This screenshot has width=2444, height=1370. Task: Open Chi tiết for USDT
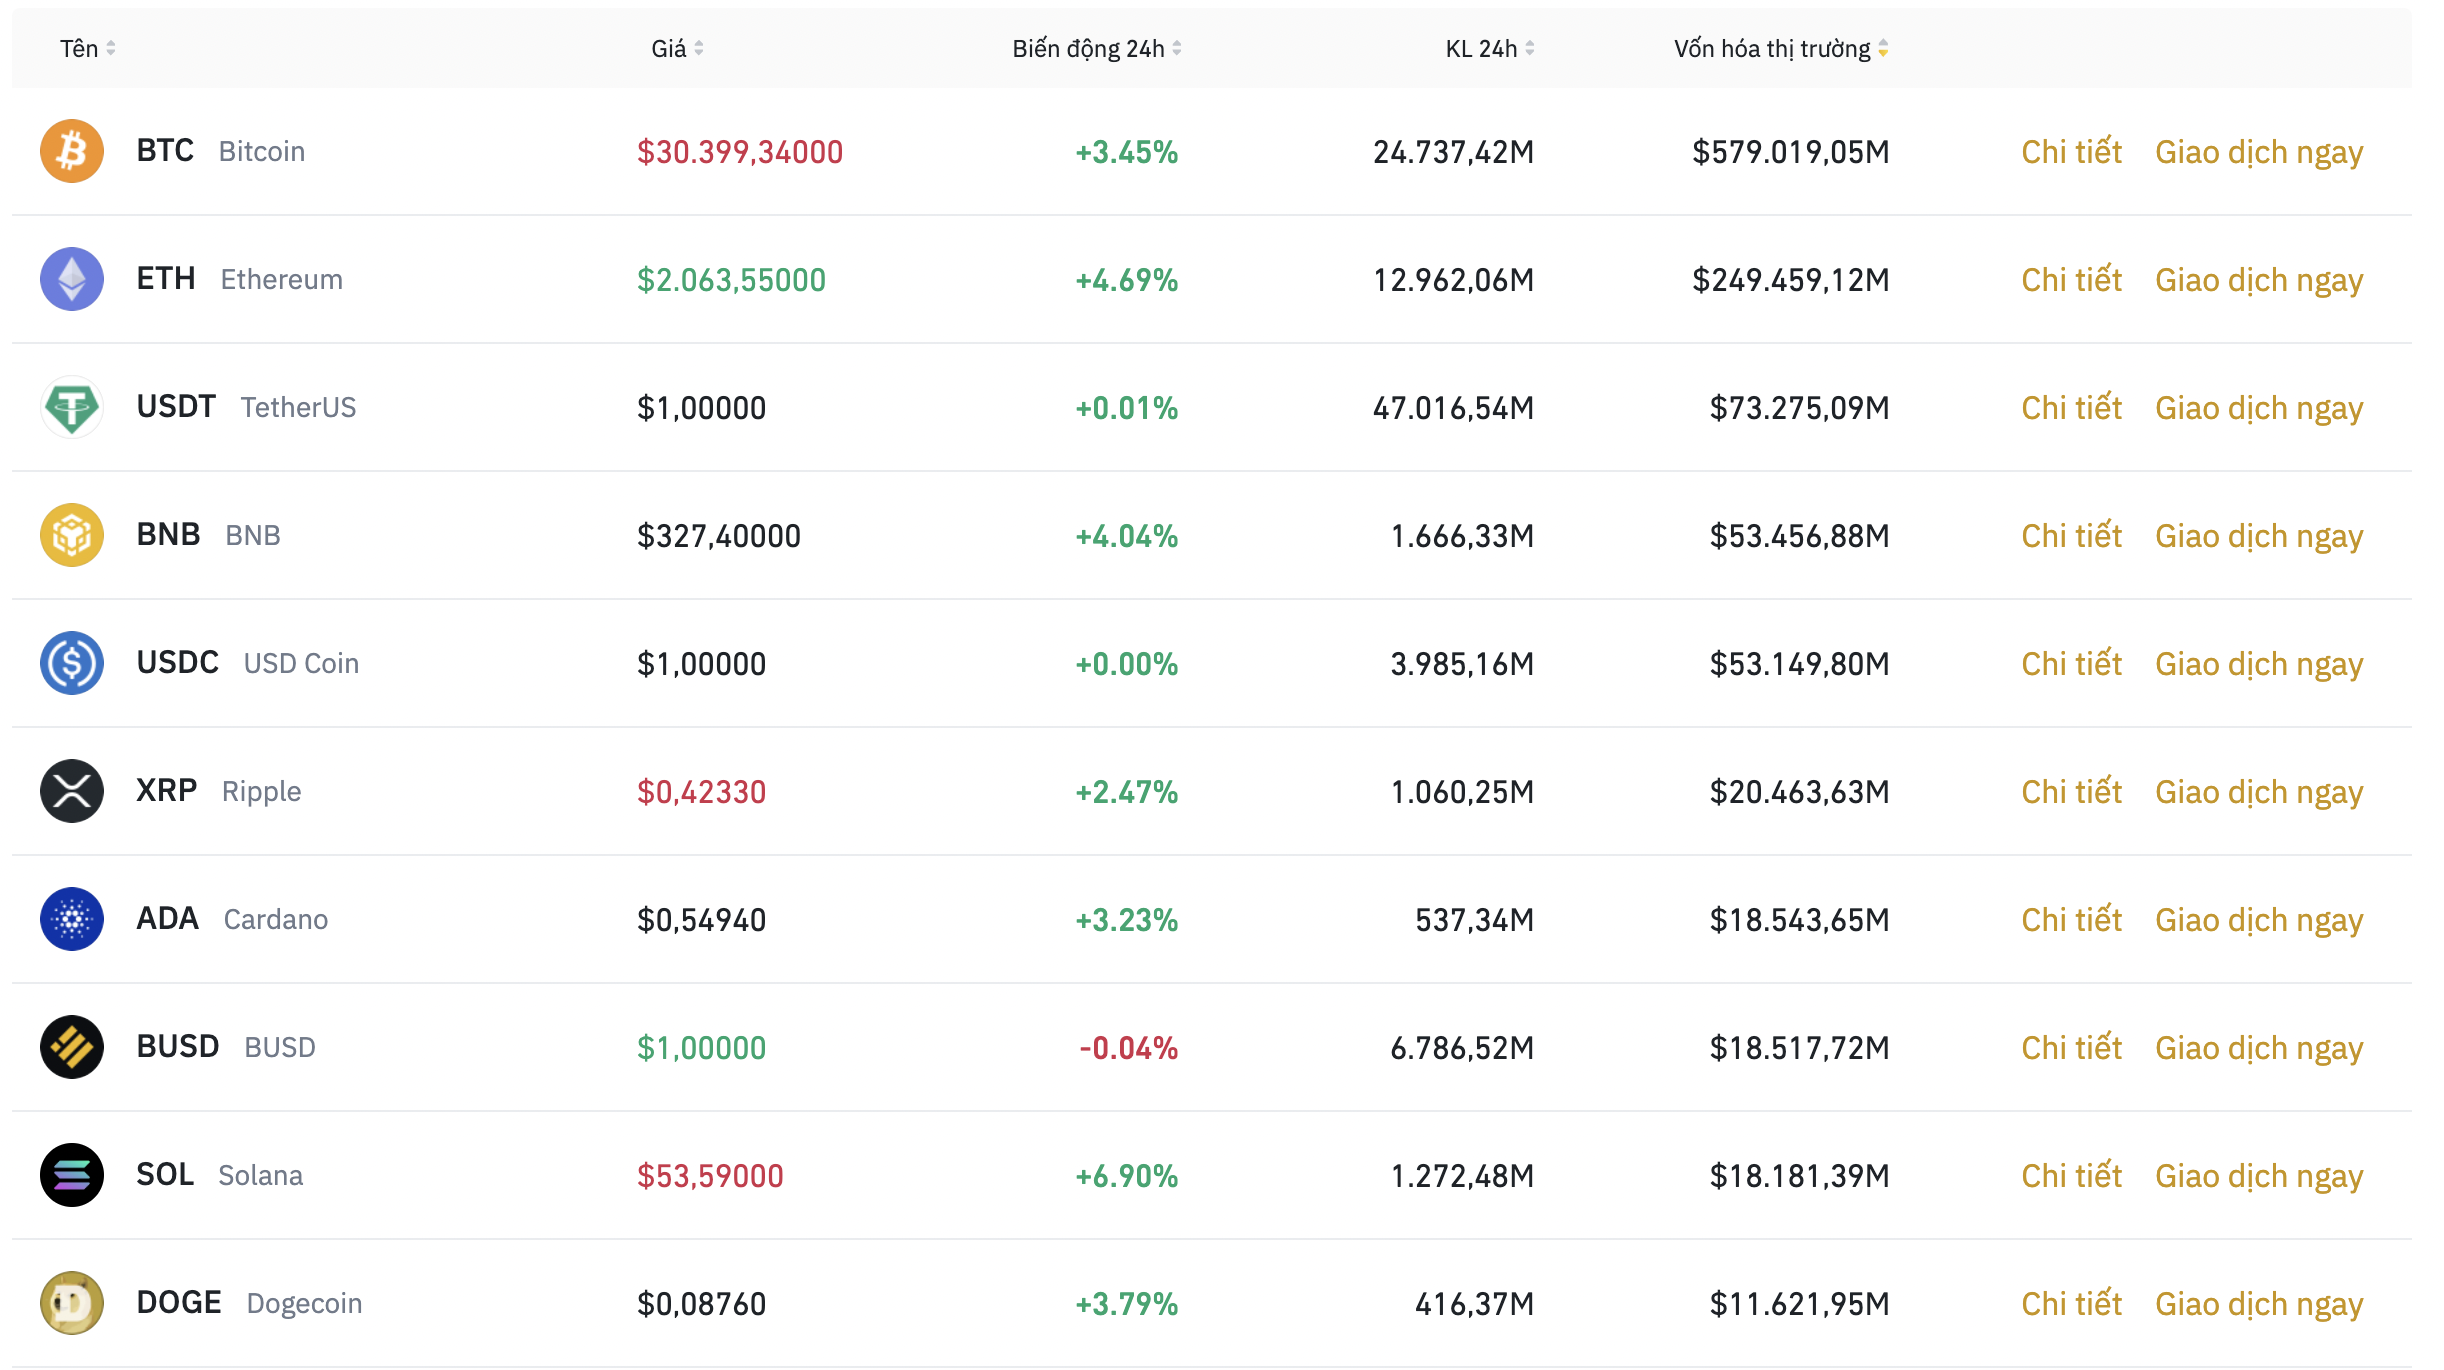(x=2071, y=407)
